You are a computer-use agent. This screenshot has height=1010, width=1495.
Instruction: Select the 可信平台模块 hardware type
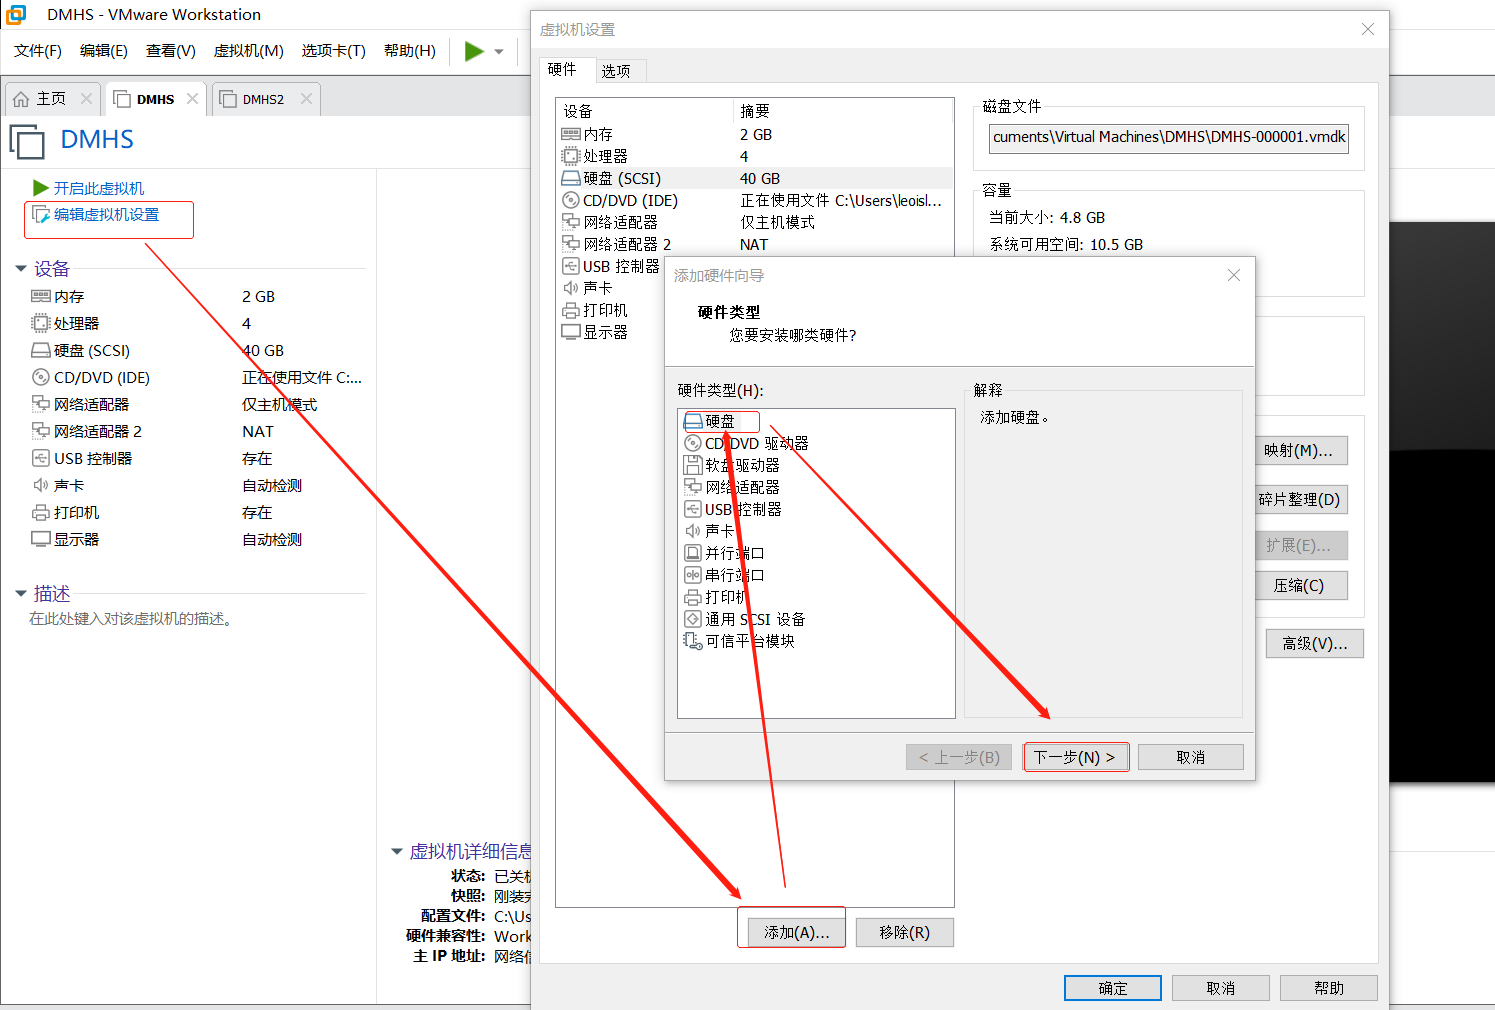coord(749,640)
